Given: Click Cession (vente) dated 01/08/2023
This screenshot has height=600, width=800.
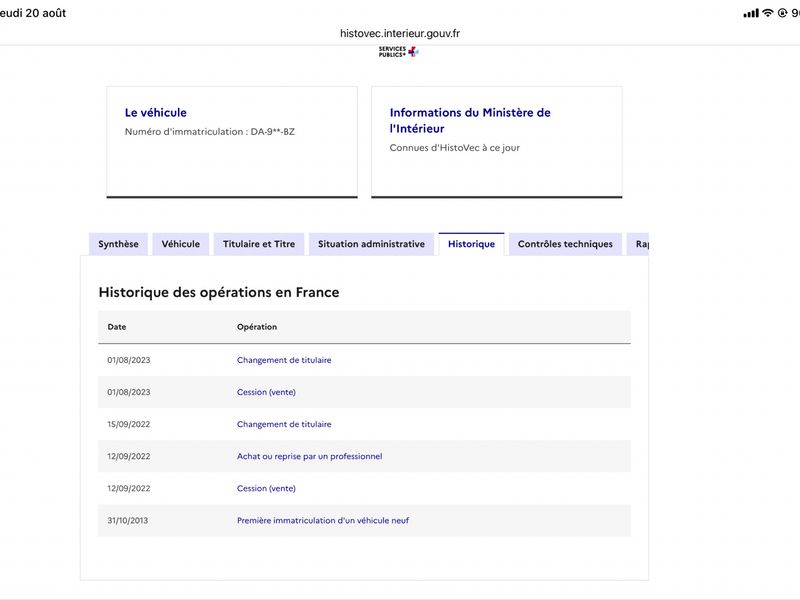Looking at the screenshot, I should point(266,392).
